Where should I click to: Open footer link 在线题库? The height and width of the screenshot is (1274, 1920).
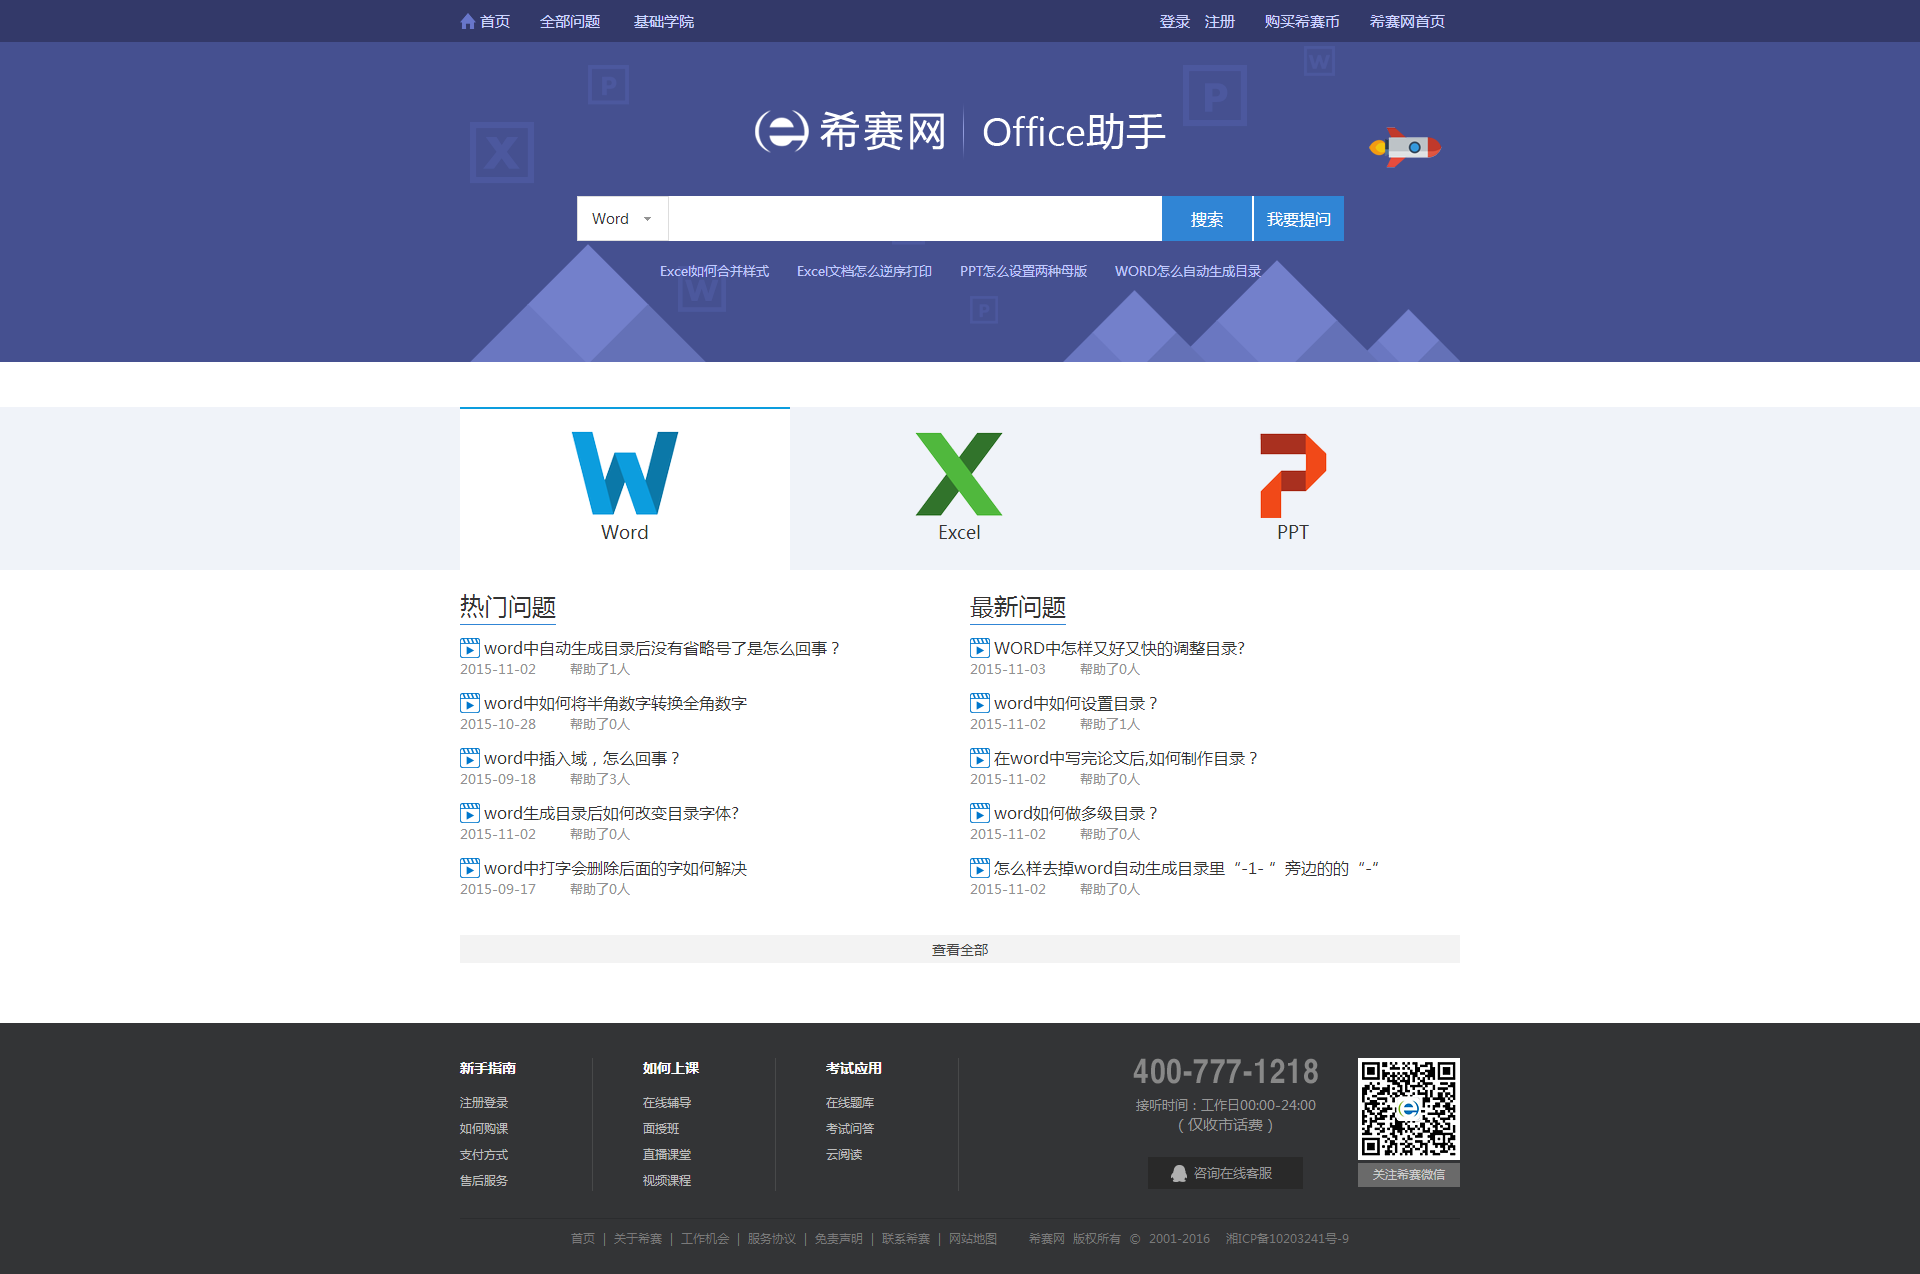850,1102
